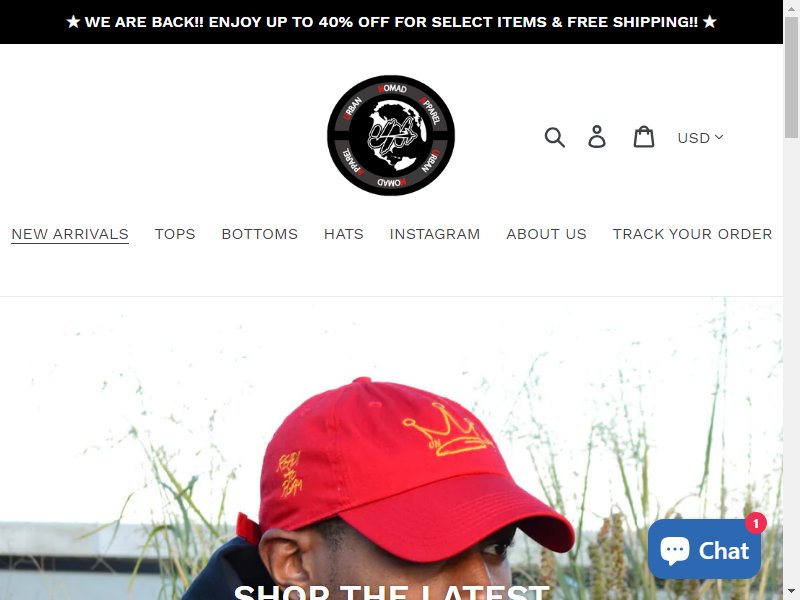This screenshot has height=600, width=800.
Task: Open the shopping bag cart icon
Action: click(x=644, y=137)
